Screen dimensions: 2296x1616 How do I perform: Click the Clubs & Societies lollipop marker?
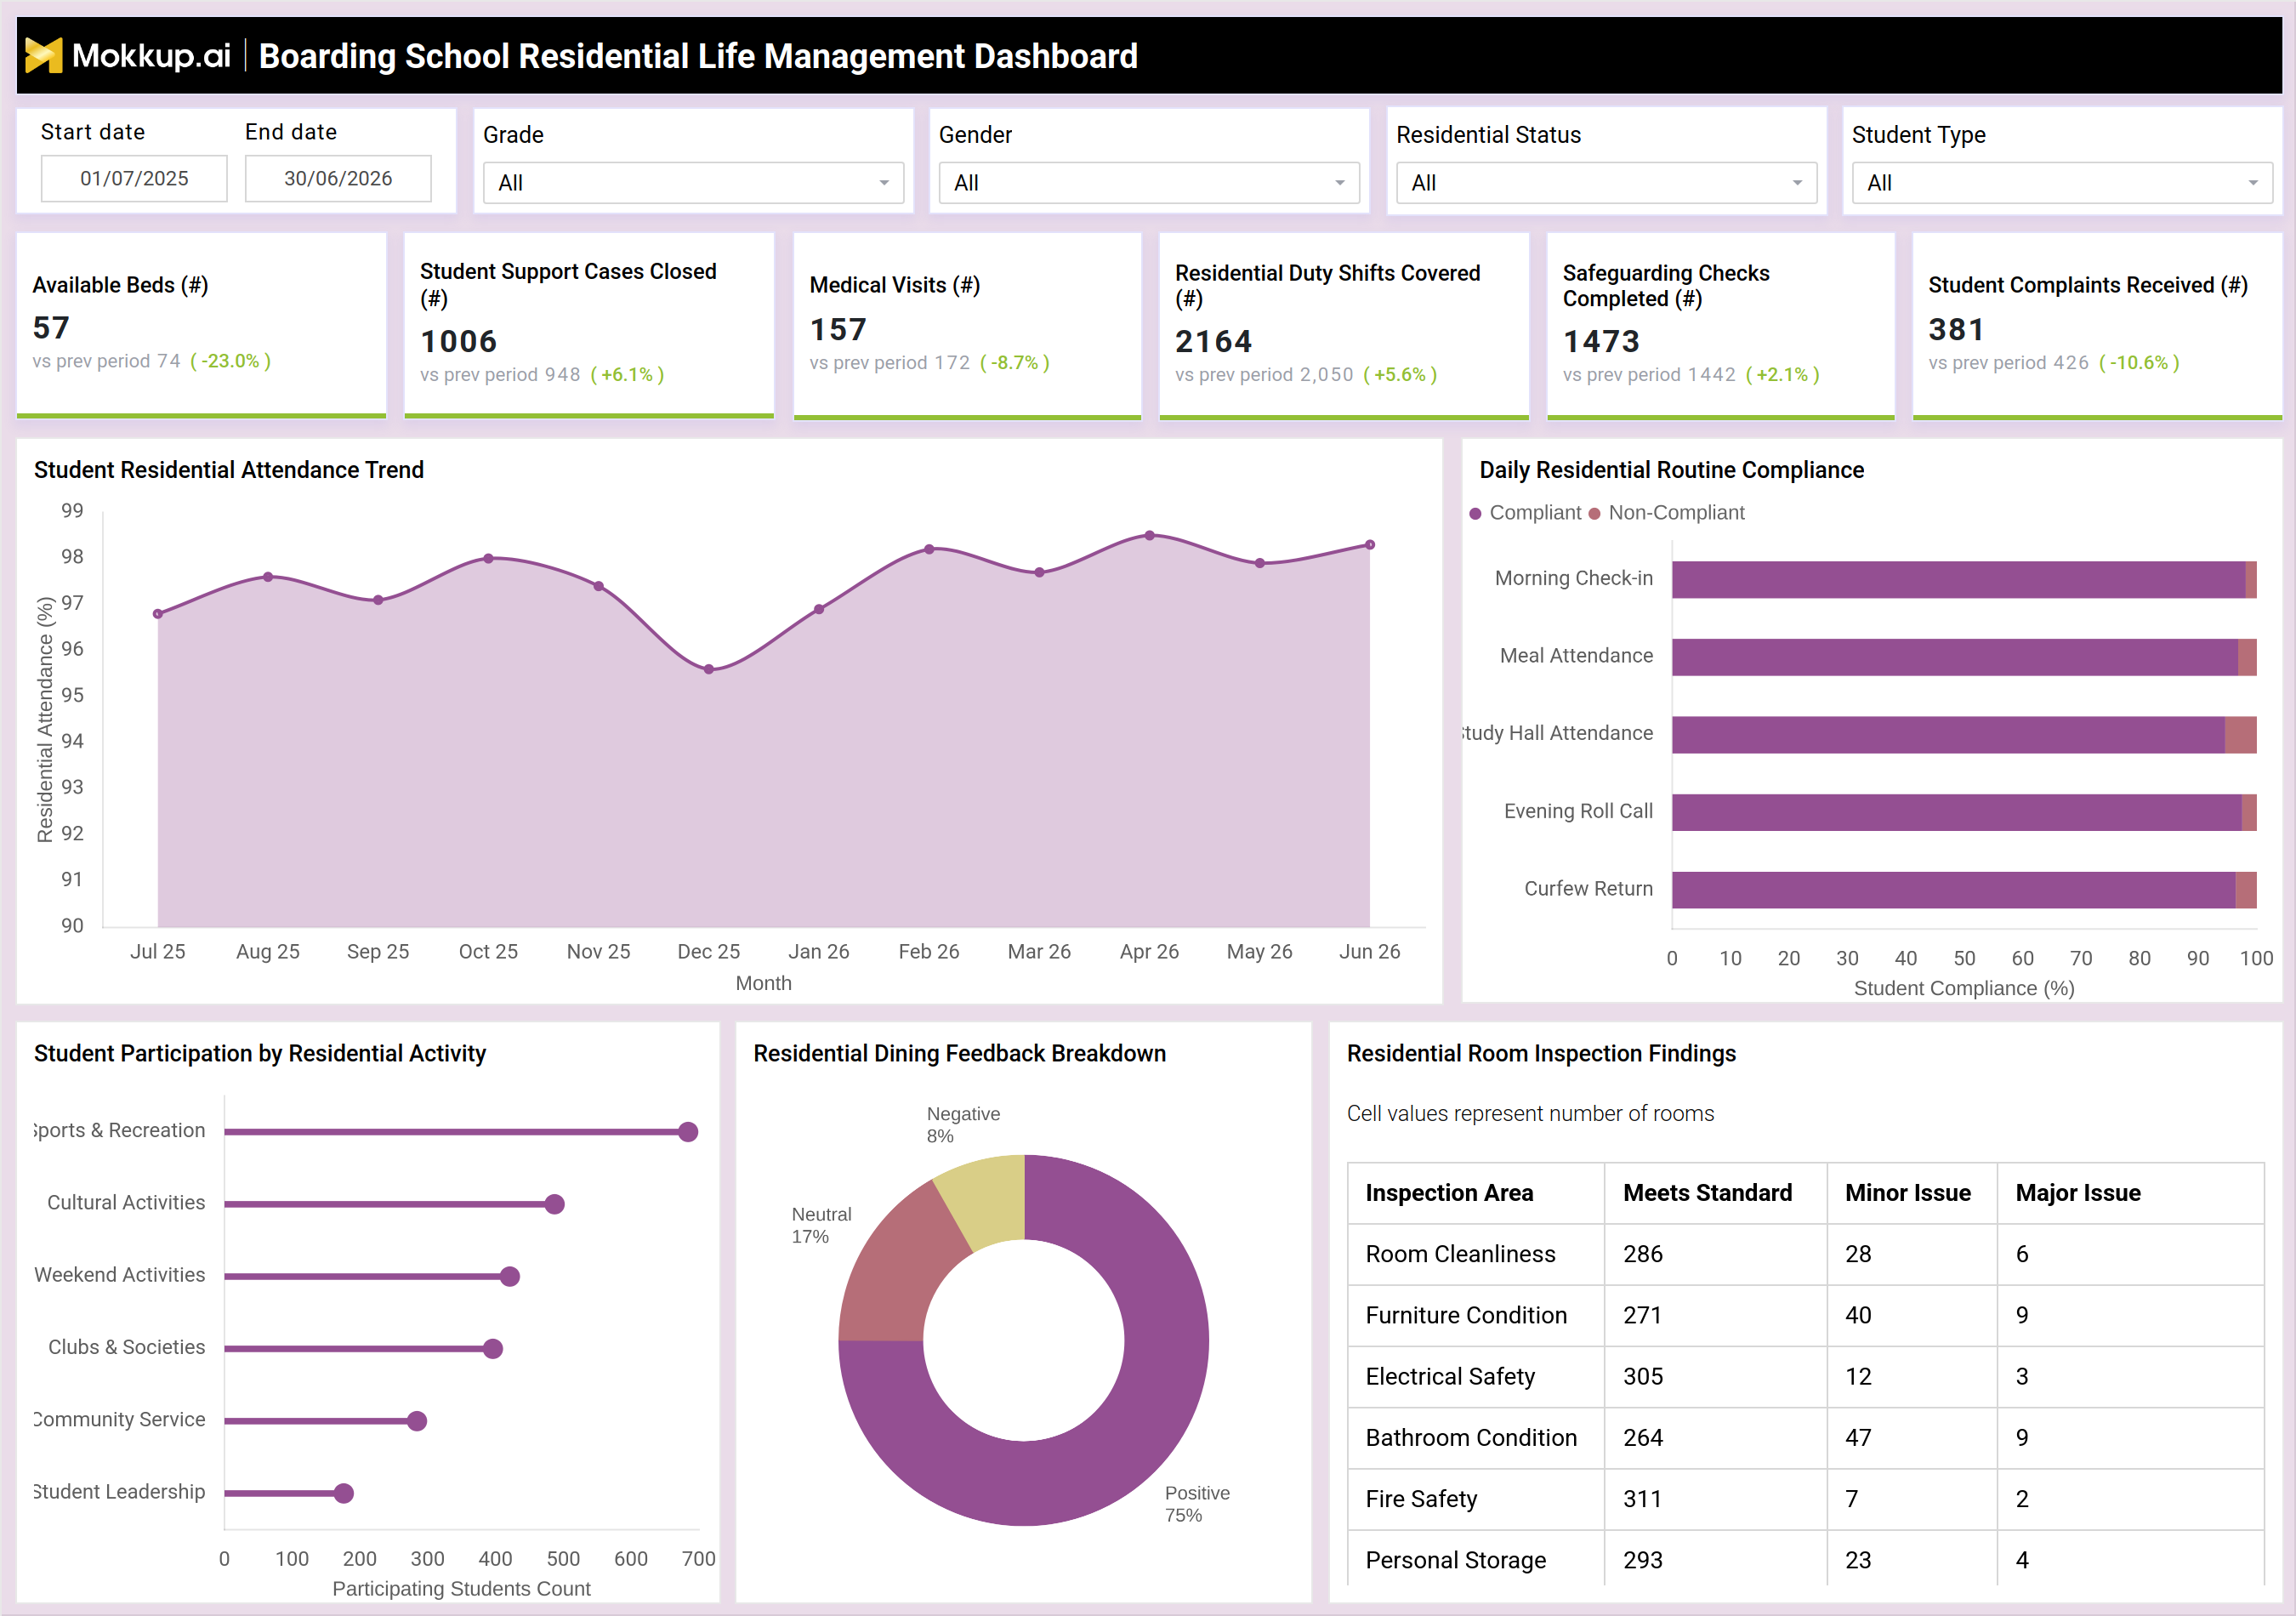(493, 1349)
